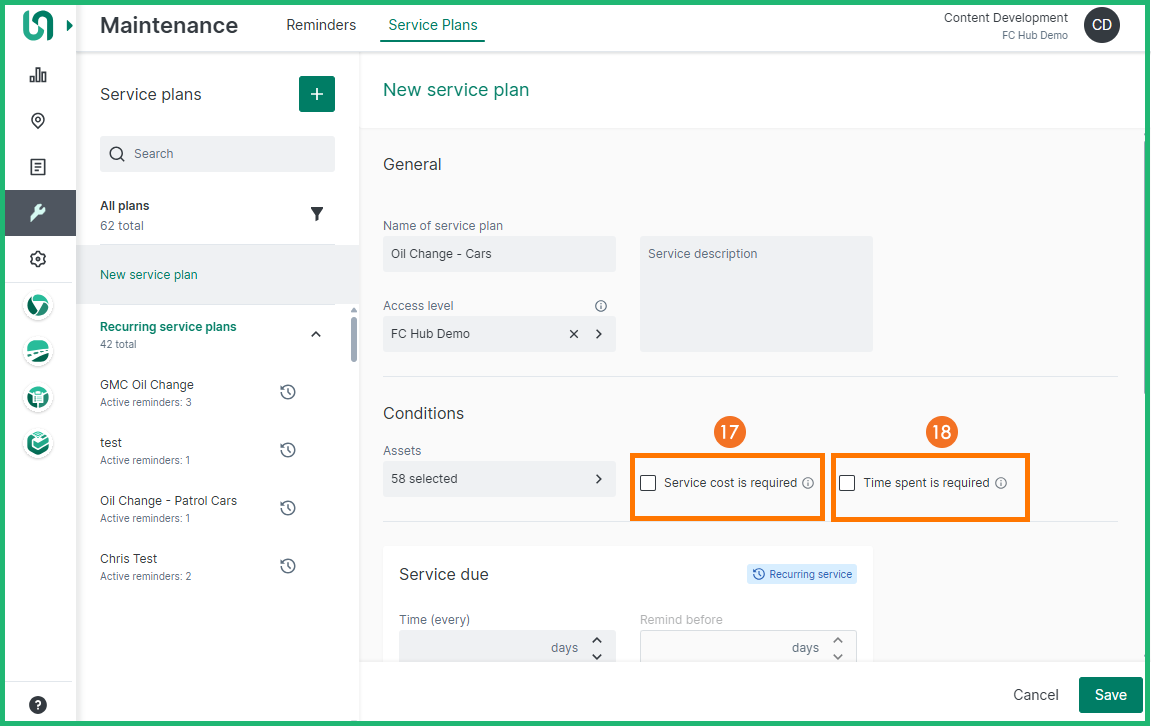Switch to the Reminders tab
1151x726 pixels.
coord(321,25)
